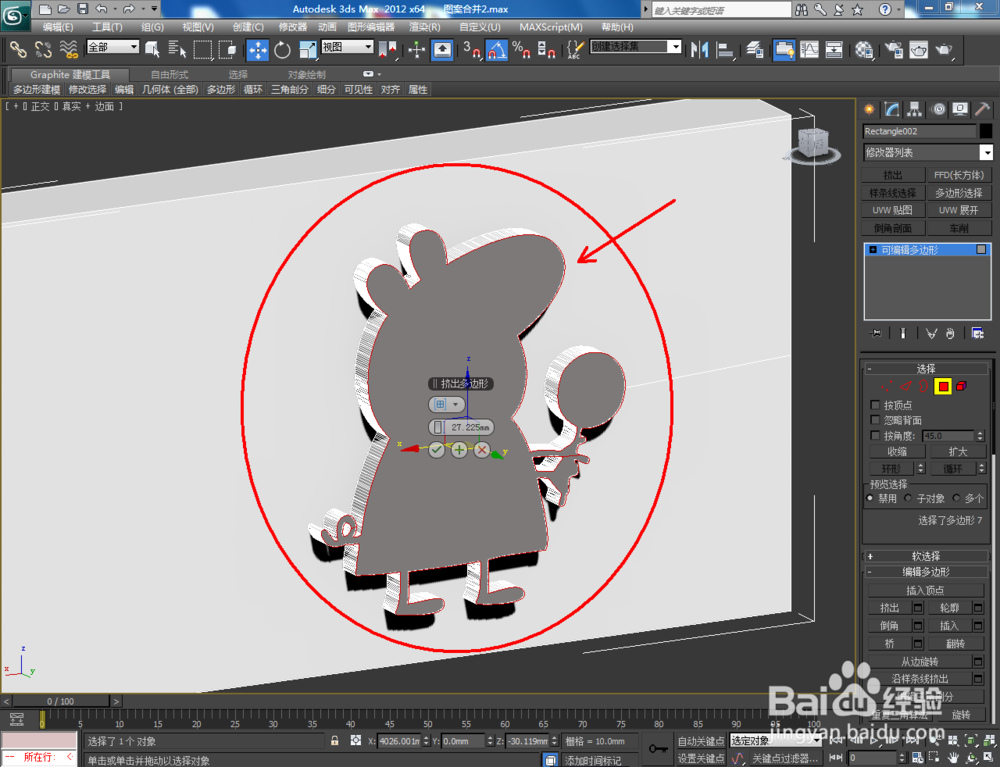The width and height of the screenshot is (1000, 767).
Task: Open the Curve Editor icon
Action: (x=809, y=49)
